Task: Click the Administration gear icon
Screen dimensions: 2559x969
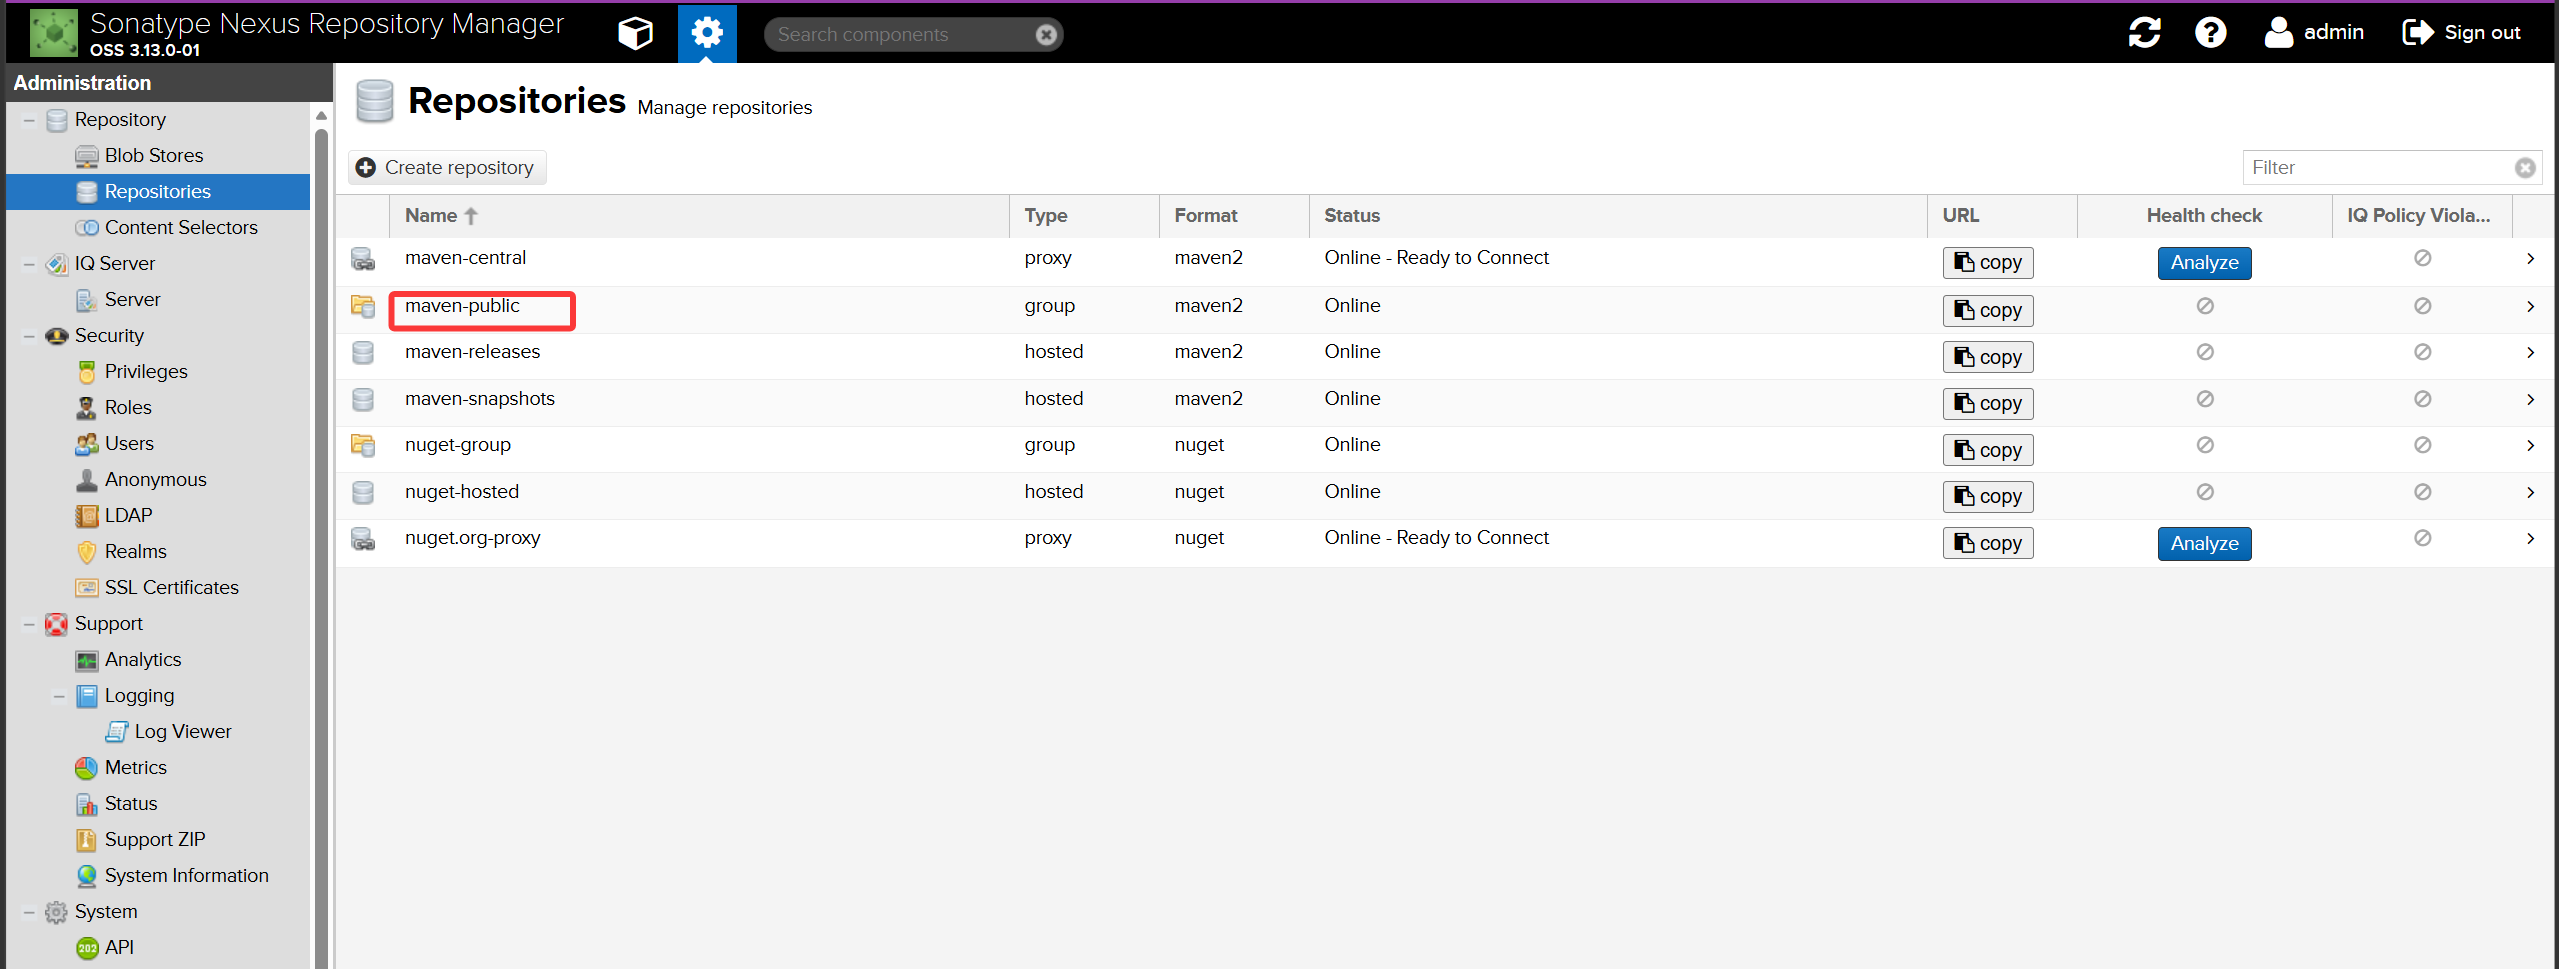Action: click(x=707, y=34)
